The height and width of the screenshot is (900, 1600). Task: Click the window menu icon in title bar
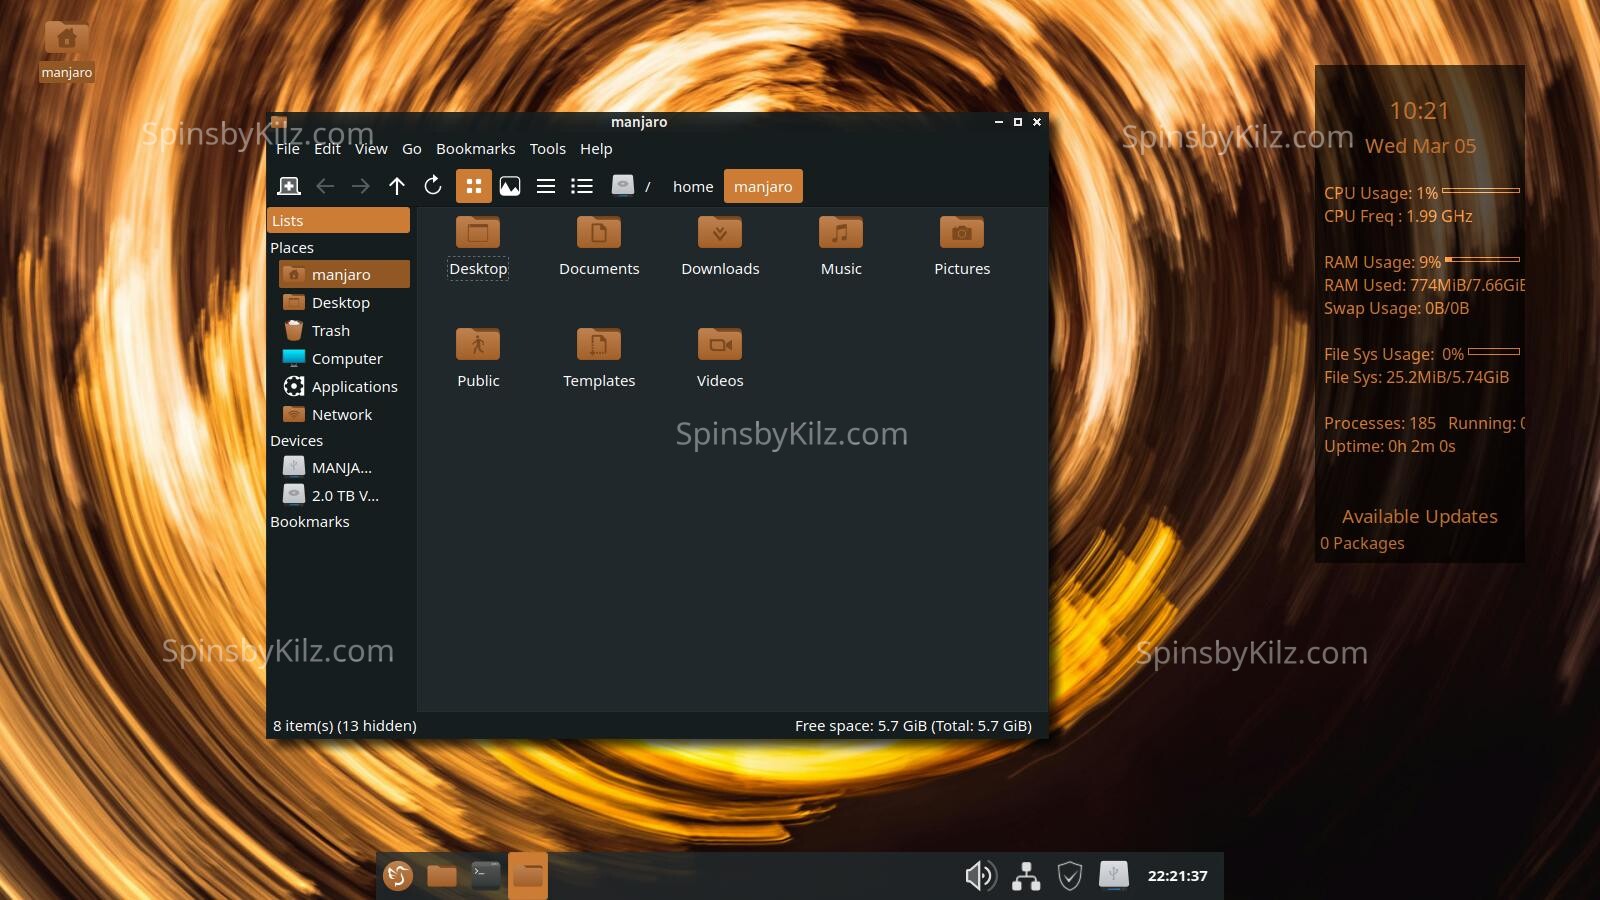coord(279,122)
